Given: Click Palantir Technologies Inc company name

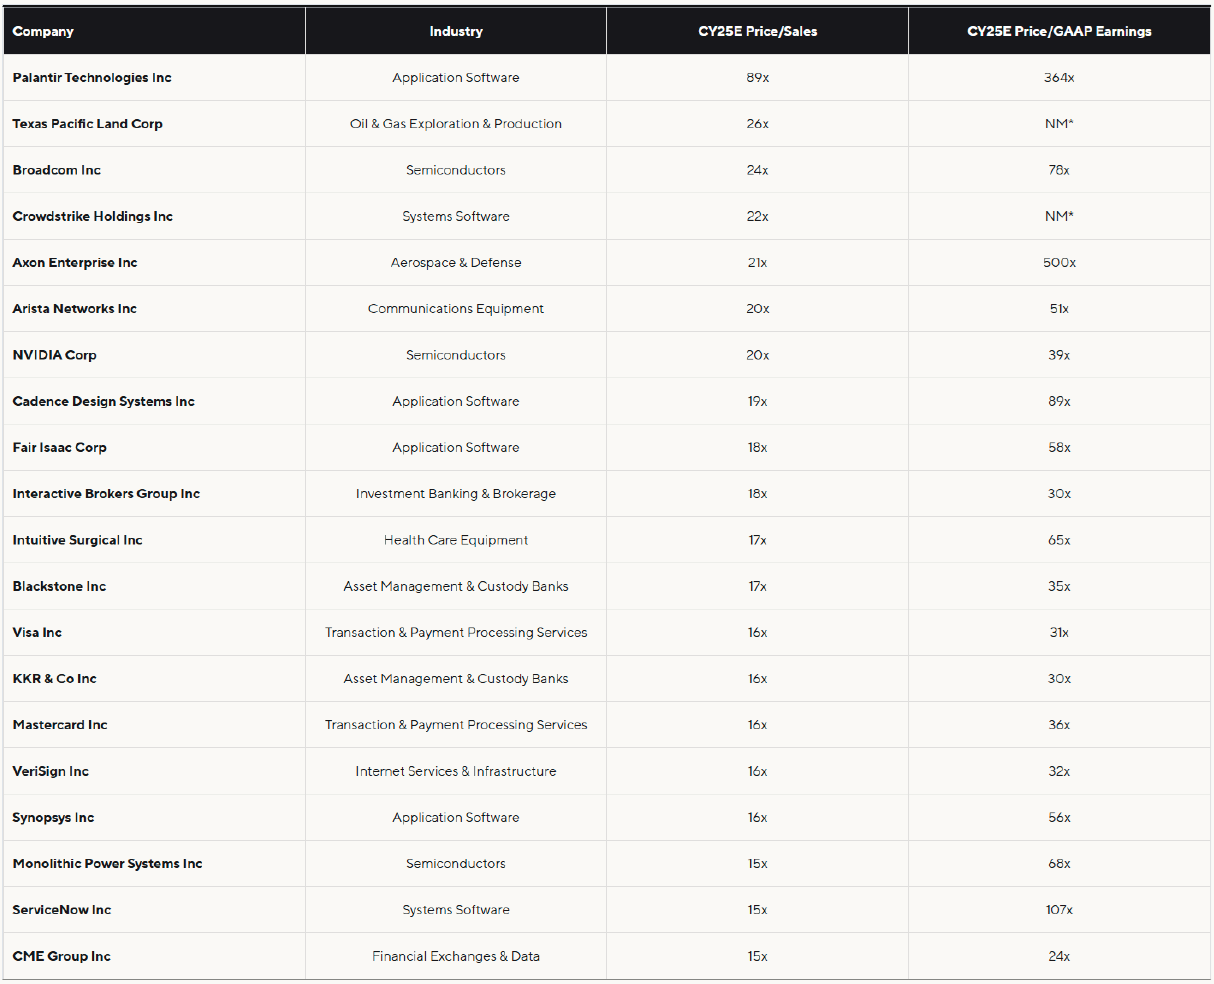Looking at the screenshot, I should [x=92, y=78].
